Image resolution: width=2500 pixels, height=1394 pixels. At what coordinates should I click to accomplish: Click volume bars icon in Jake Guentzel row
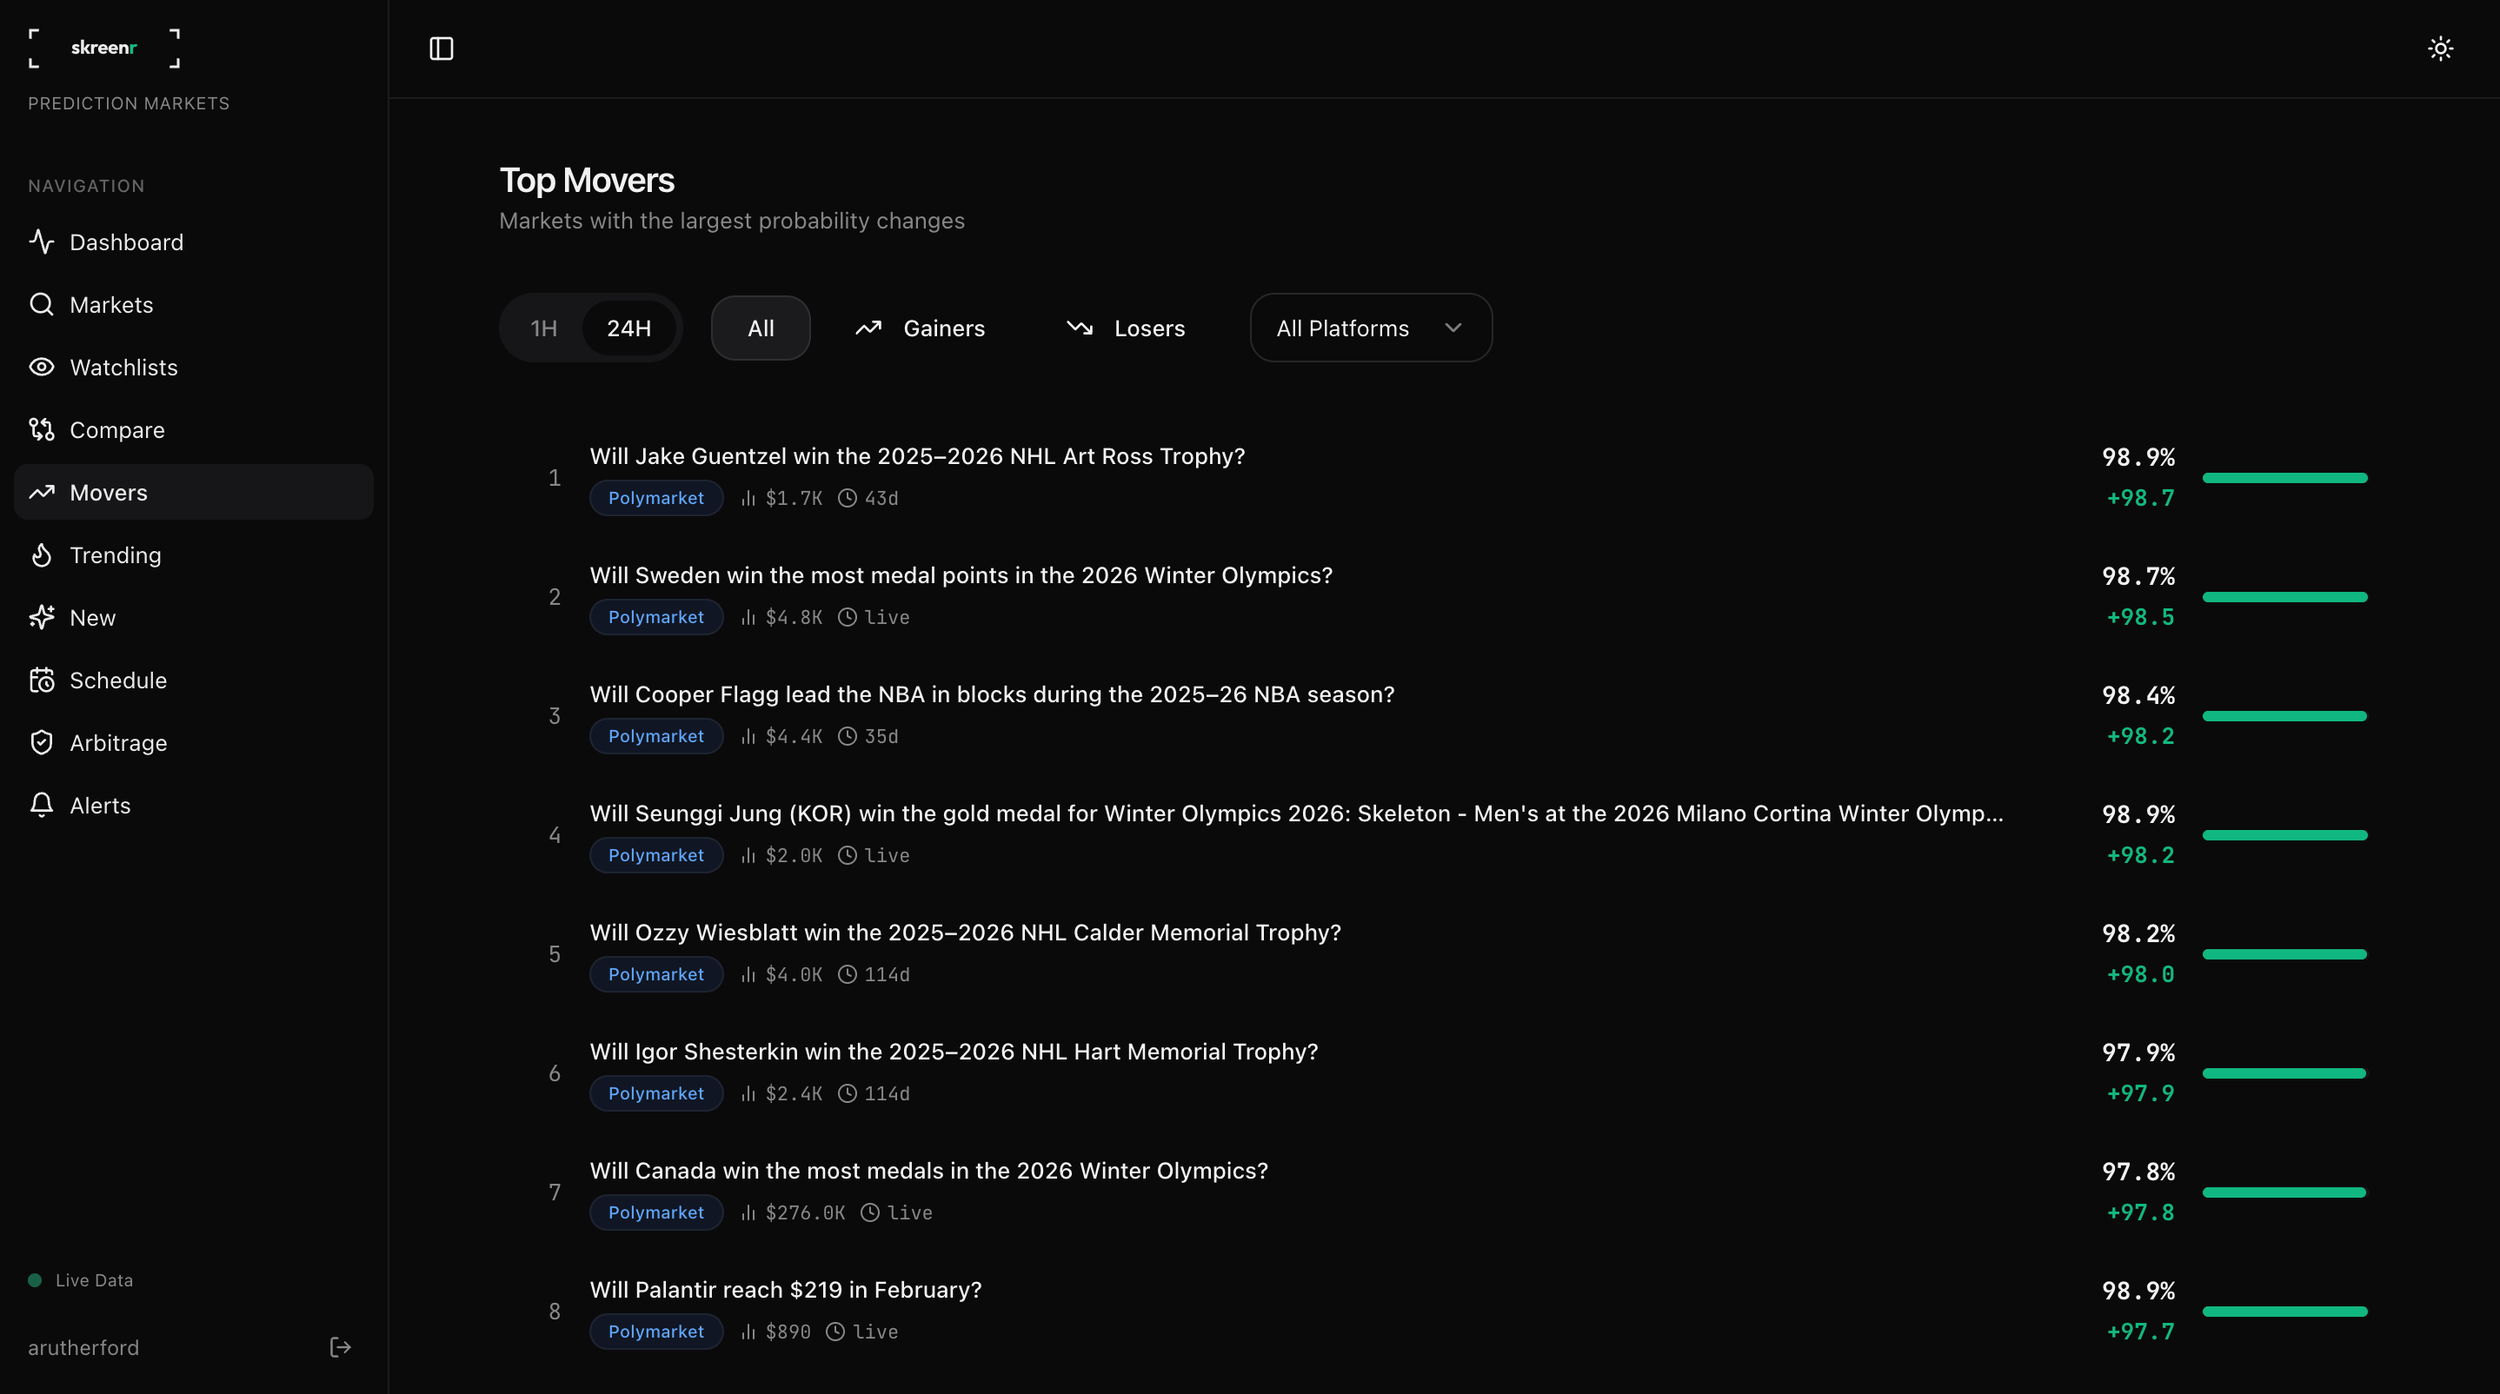point(748,498)
